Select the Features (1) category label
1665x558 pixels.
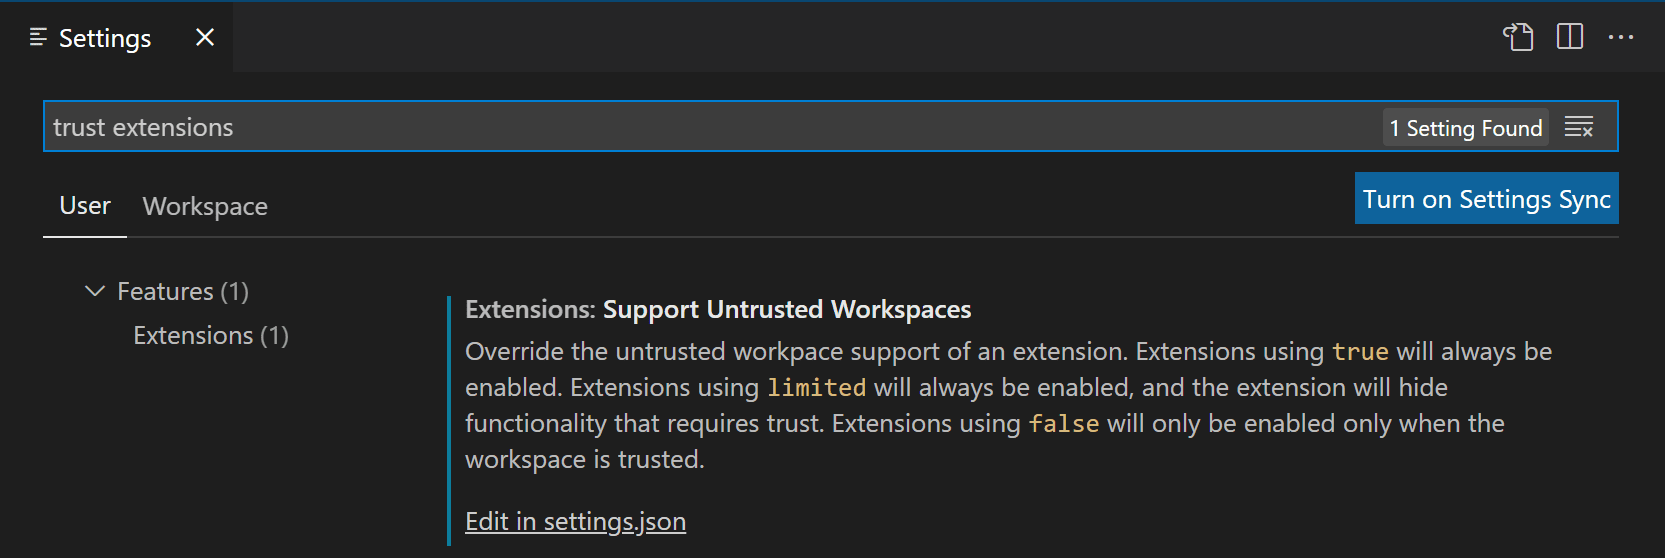click(x=183, y=291)
